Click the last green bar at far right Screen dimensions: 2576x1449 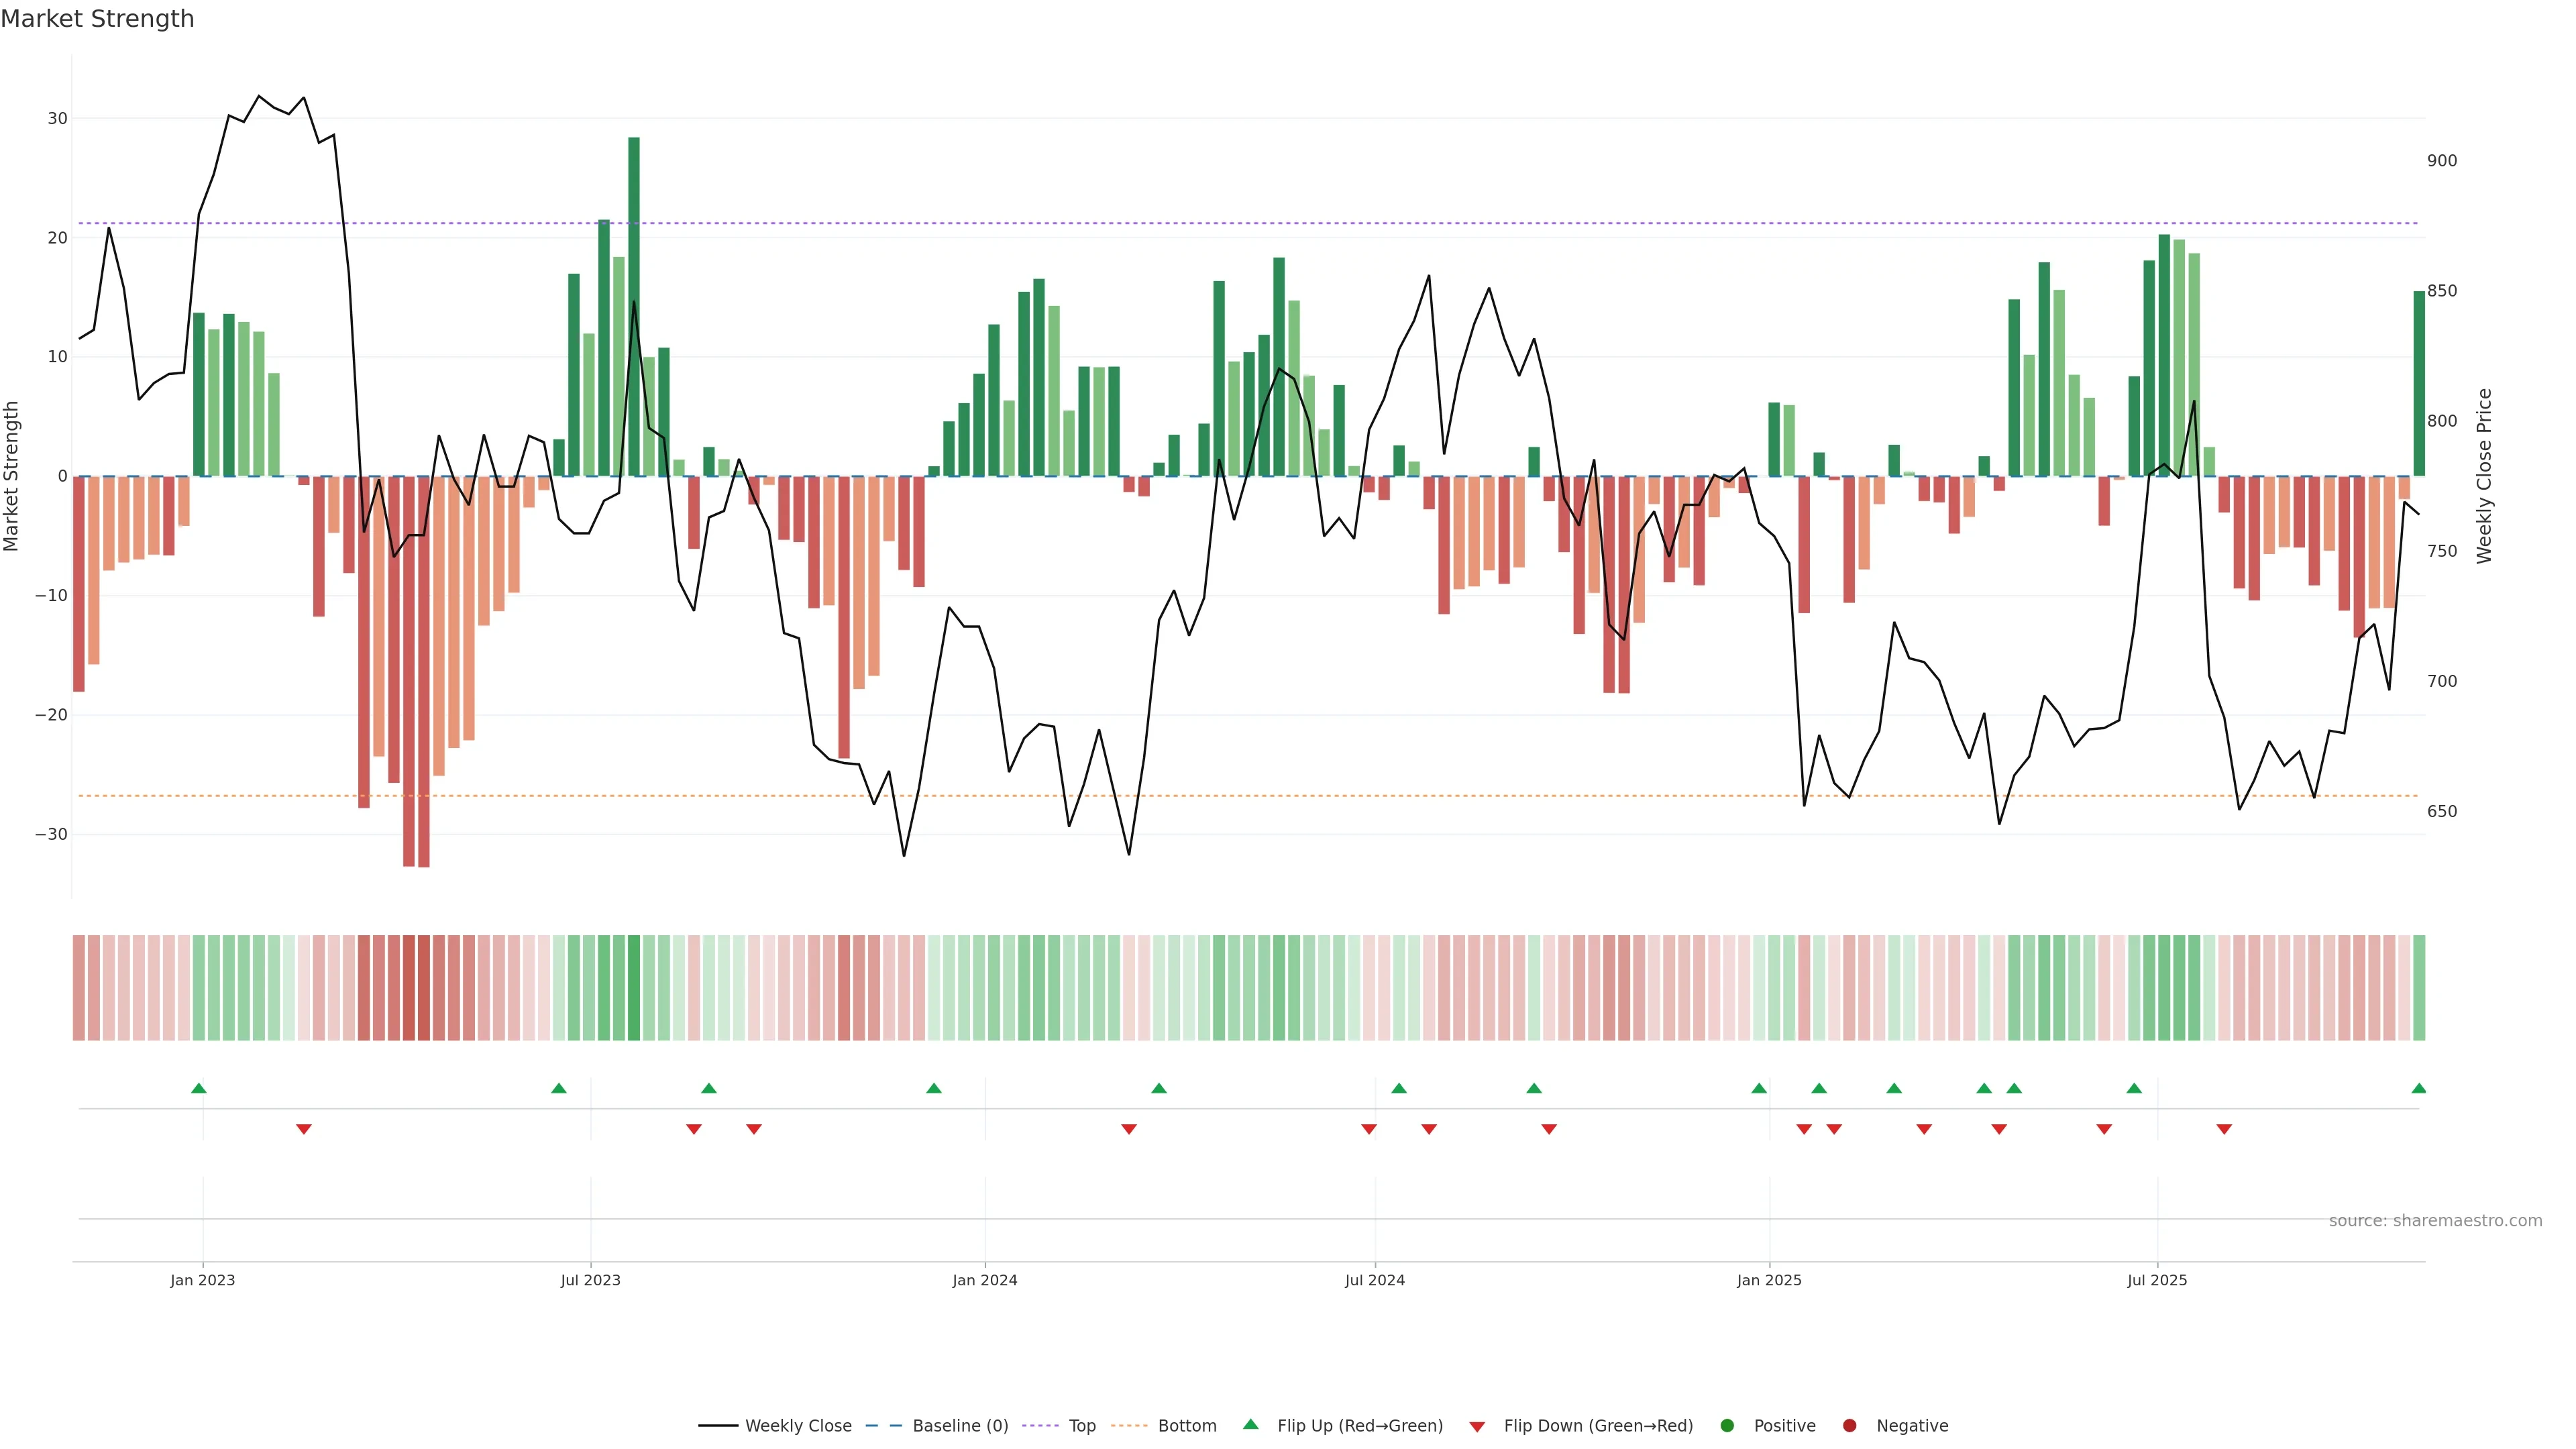pyautogui.click(x=2418, y=383)
